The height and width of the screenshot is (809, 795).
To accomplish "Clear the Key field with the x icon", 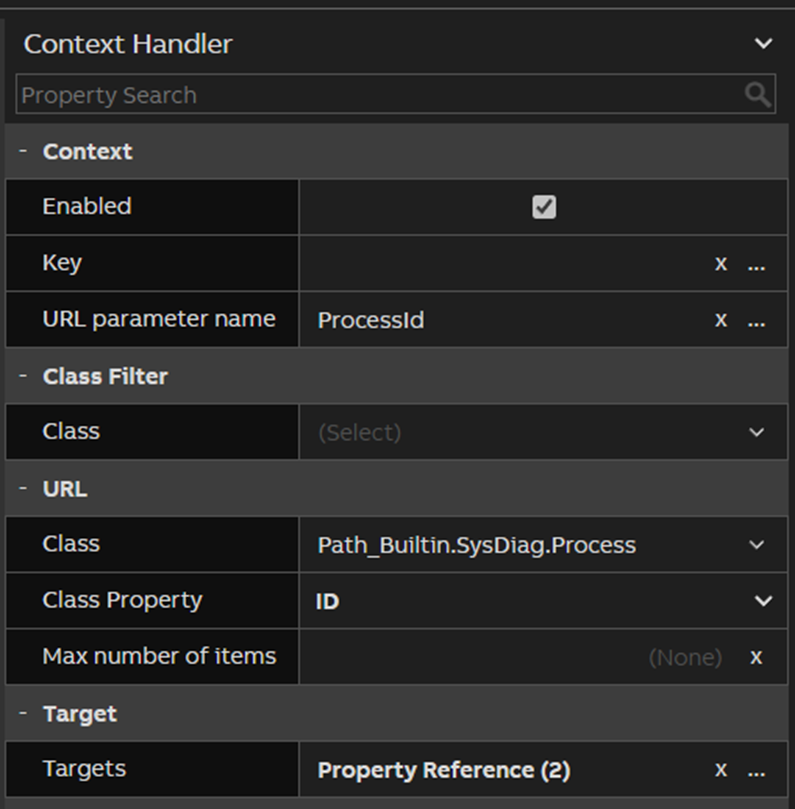I will (720, 263).
